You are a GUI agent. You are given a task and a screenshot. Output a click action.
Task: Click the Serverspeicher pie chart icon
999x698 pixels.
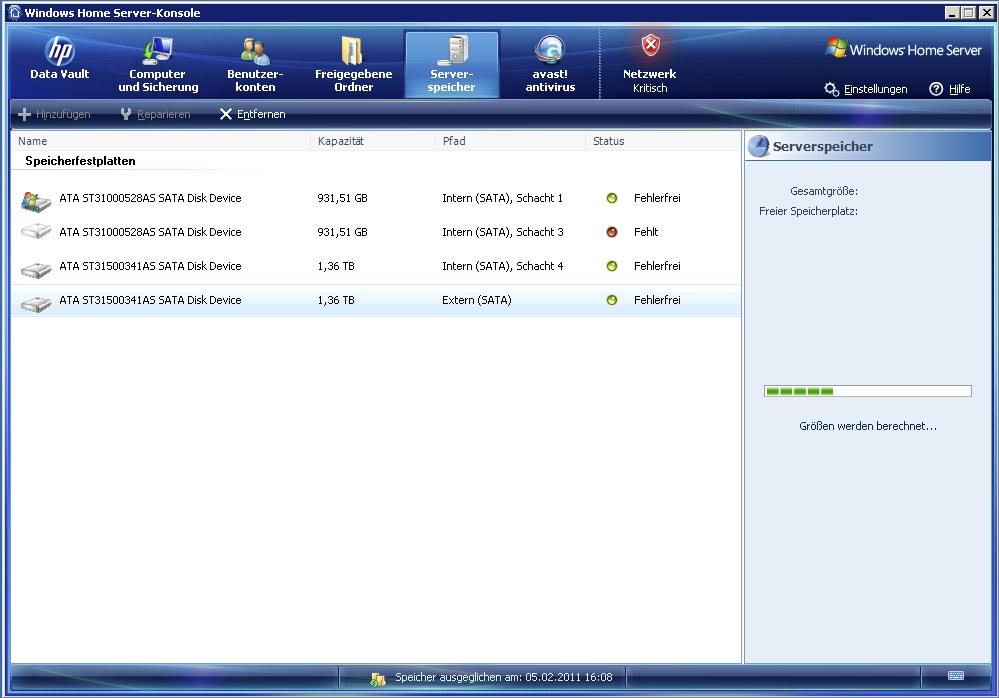[x=759, y=146]
